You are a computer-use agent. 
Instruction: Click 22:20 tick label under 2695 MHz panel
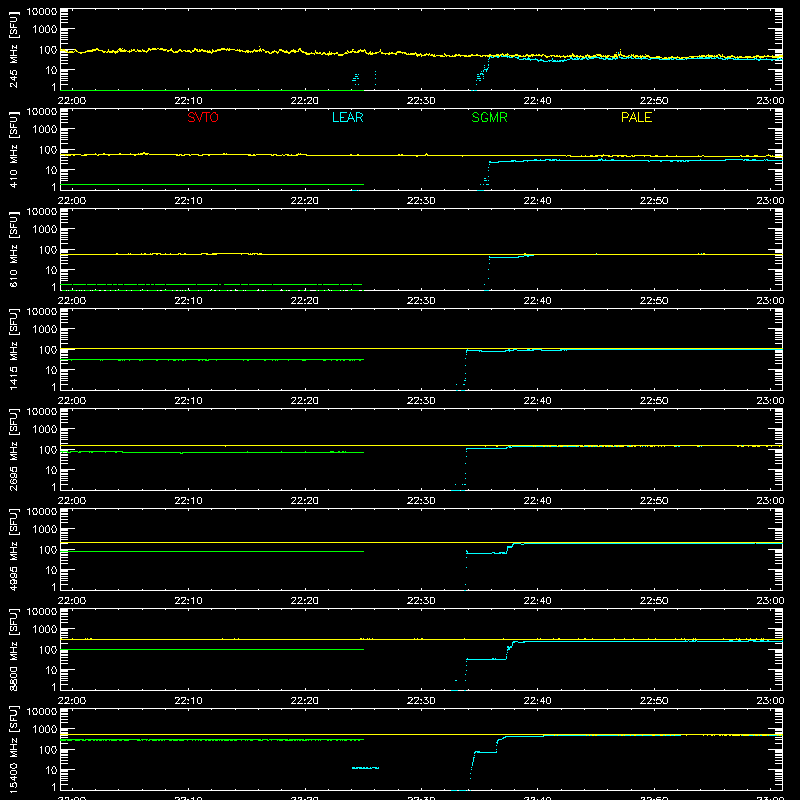pyautogui.click(x=305, y=501)
